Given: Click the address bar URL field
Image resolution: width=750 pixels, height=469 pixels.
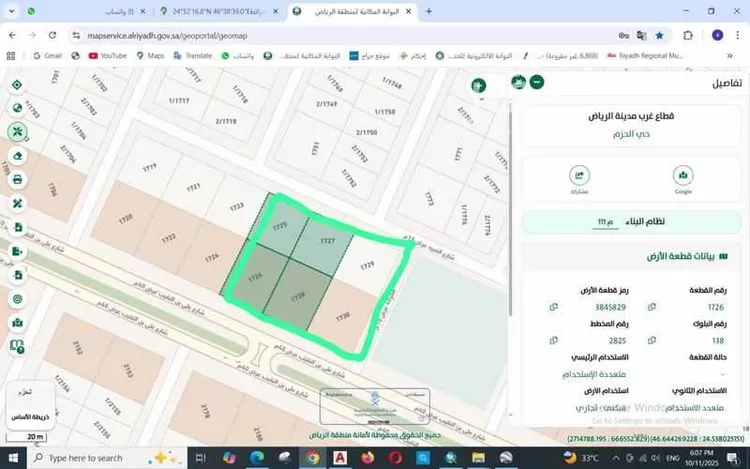Looking at the screenshot, I should point(344,35).
